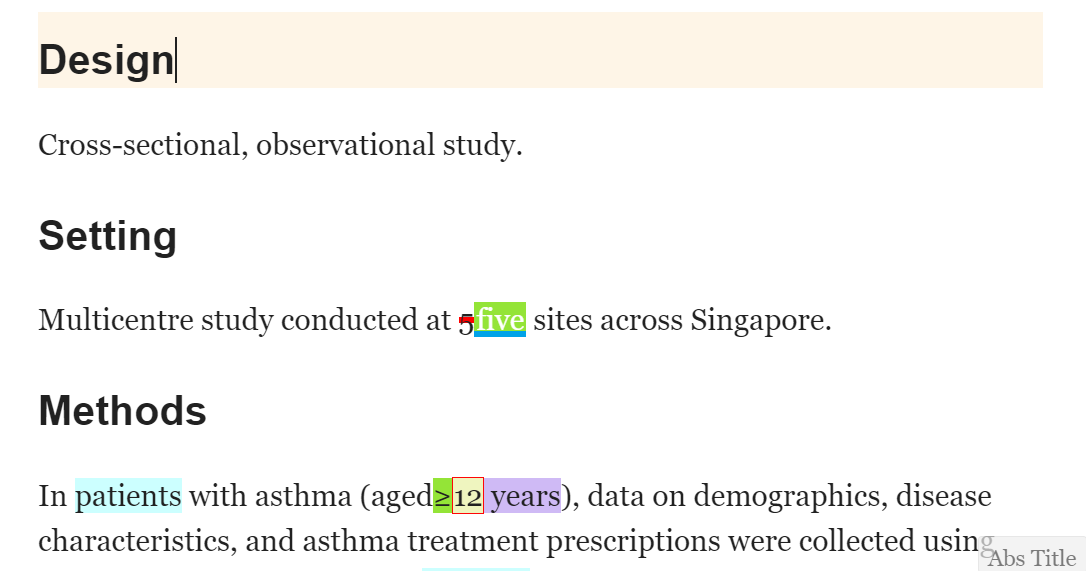1086x571 pixels.
Task: Select the green-highlighted ≥ symbol
Action: [443, 495]
